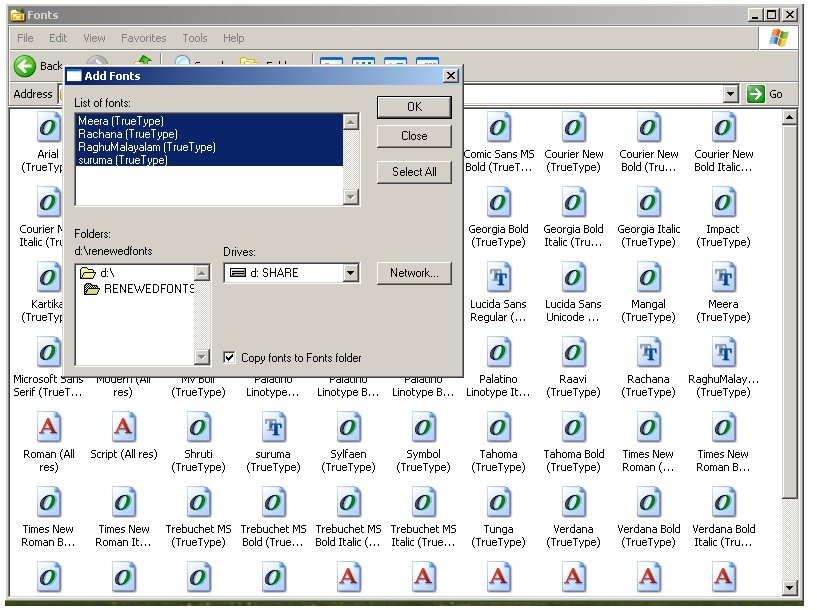The height and width of the screenshot is (610, 817).
Task: Click Folders list scroll up arrow
Action: (202, 273)
